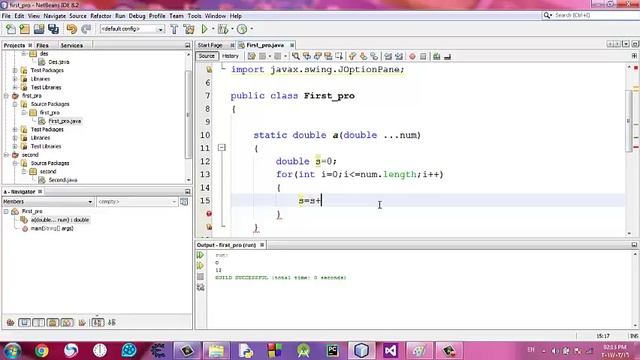Open the Debug menu
The height and width of the screenshot is (360, 640).
click(137, 16)
